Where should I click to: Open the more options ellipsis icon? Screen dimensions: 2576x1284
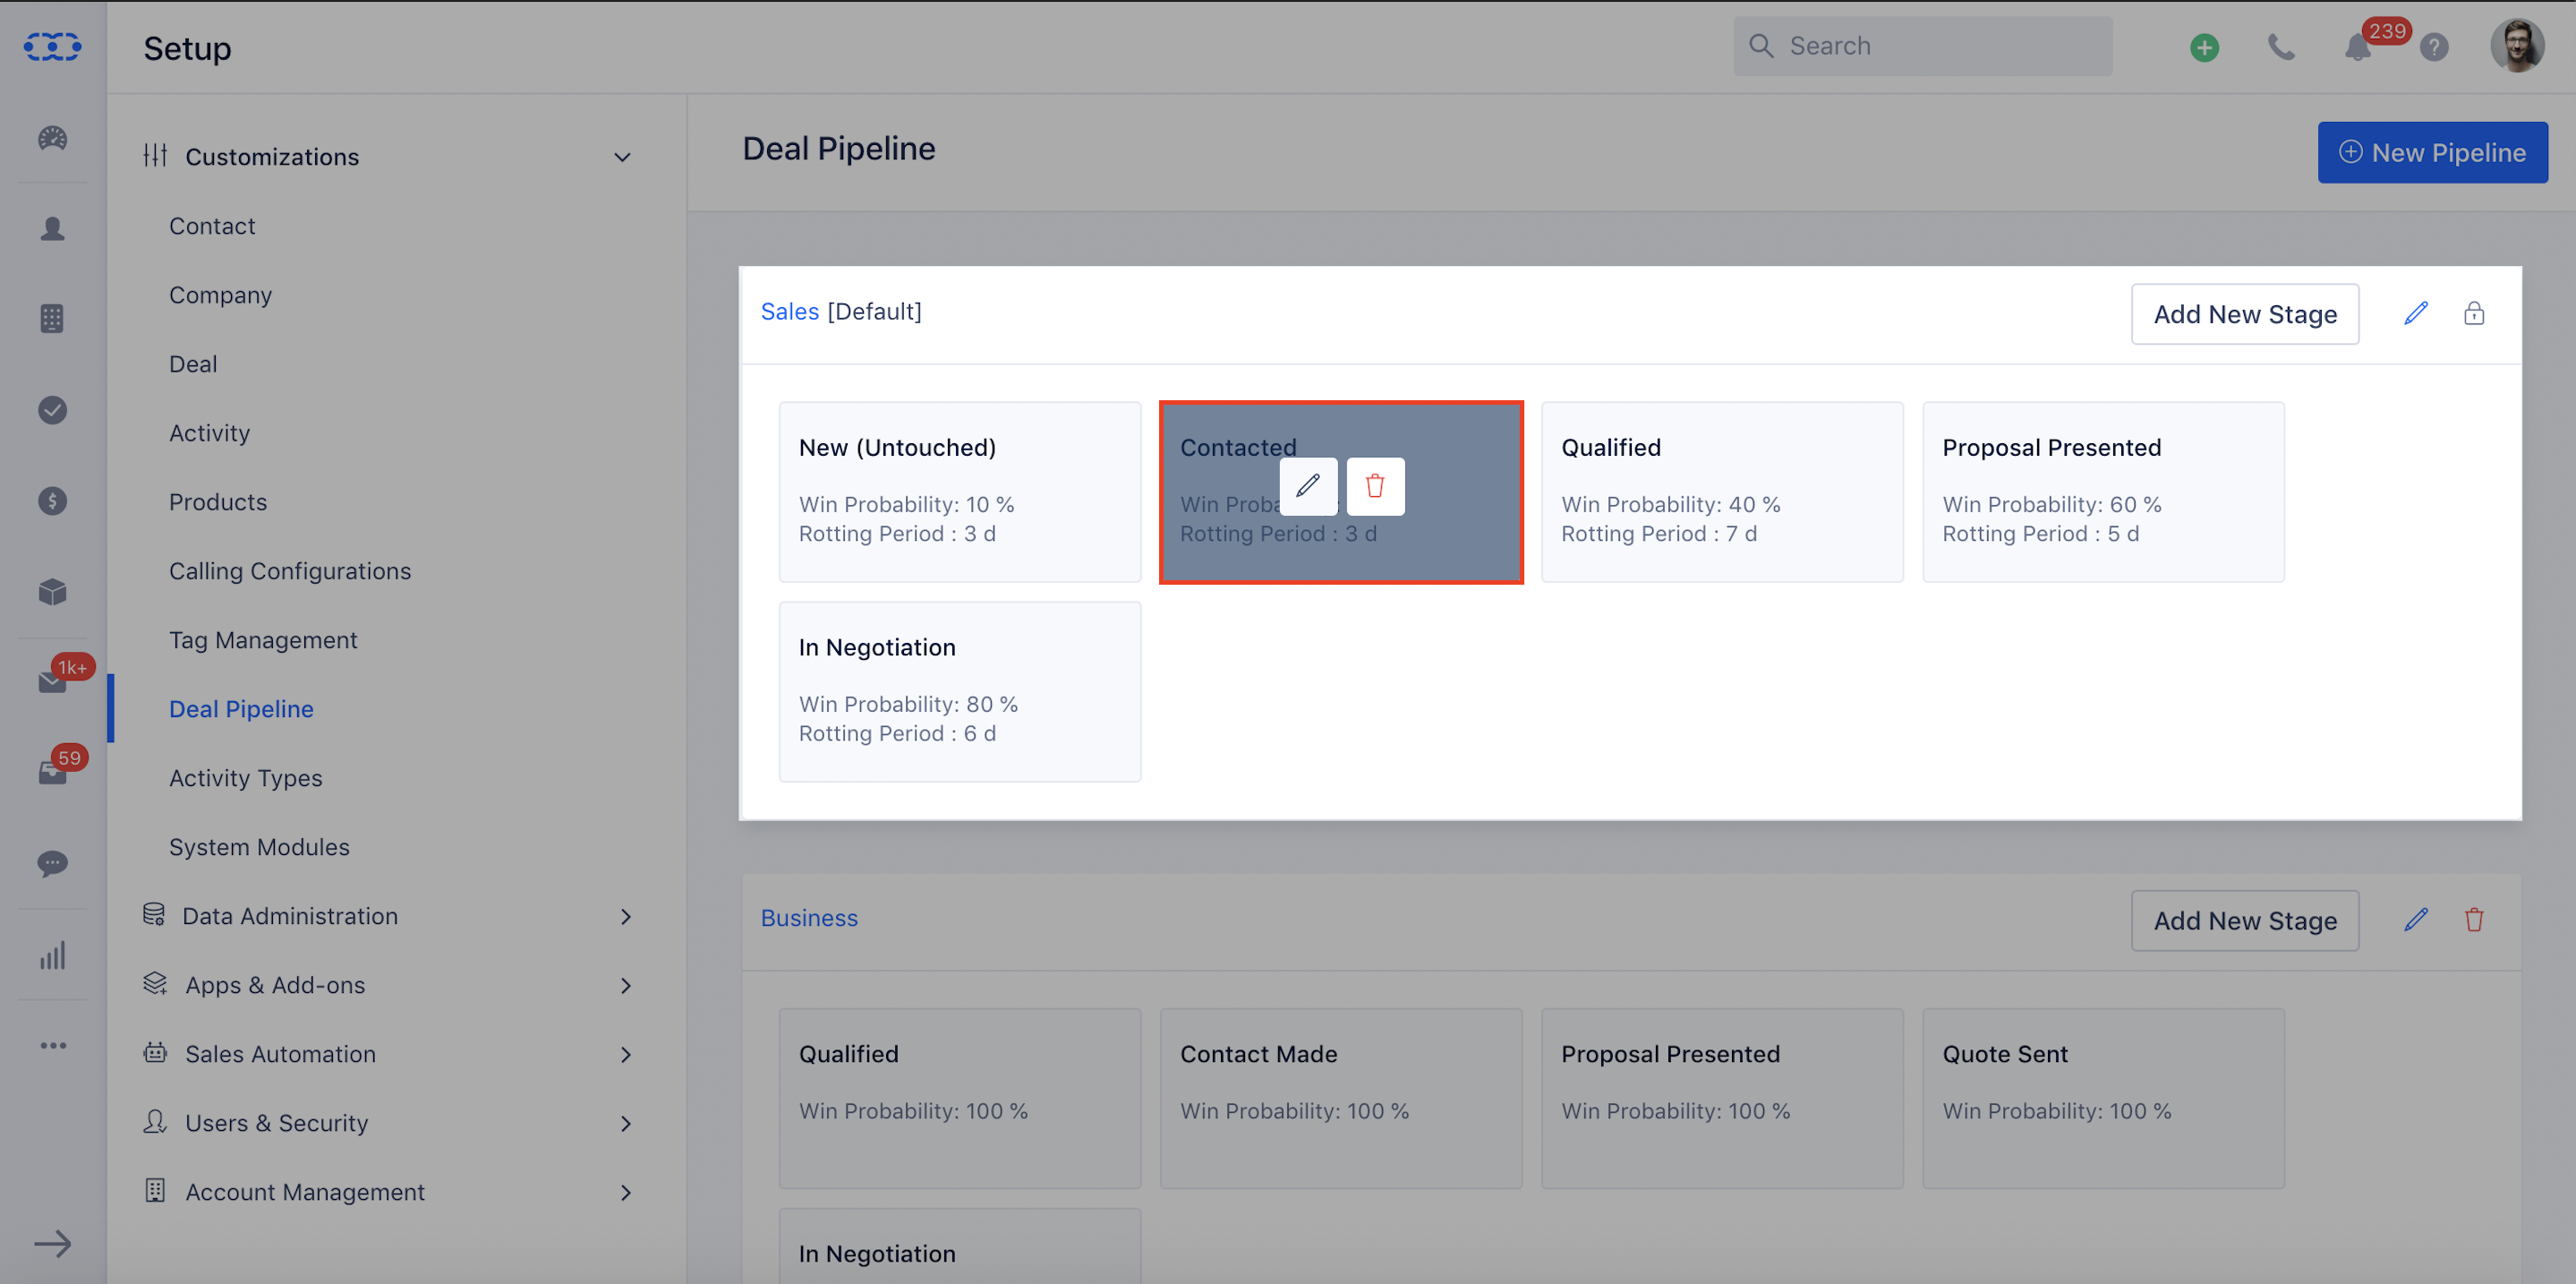point(52,1046)
